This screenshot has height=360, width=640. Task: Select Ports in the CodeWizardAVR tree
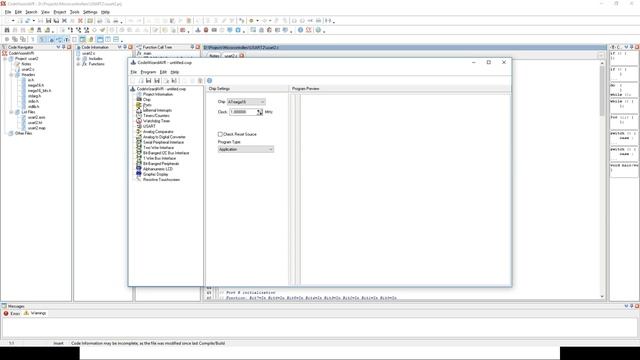(147, 105)
